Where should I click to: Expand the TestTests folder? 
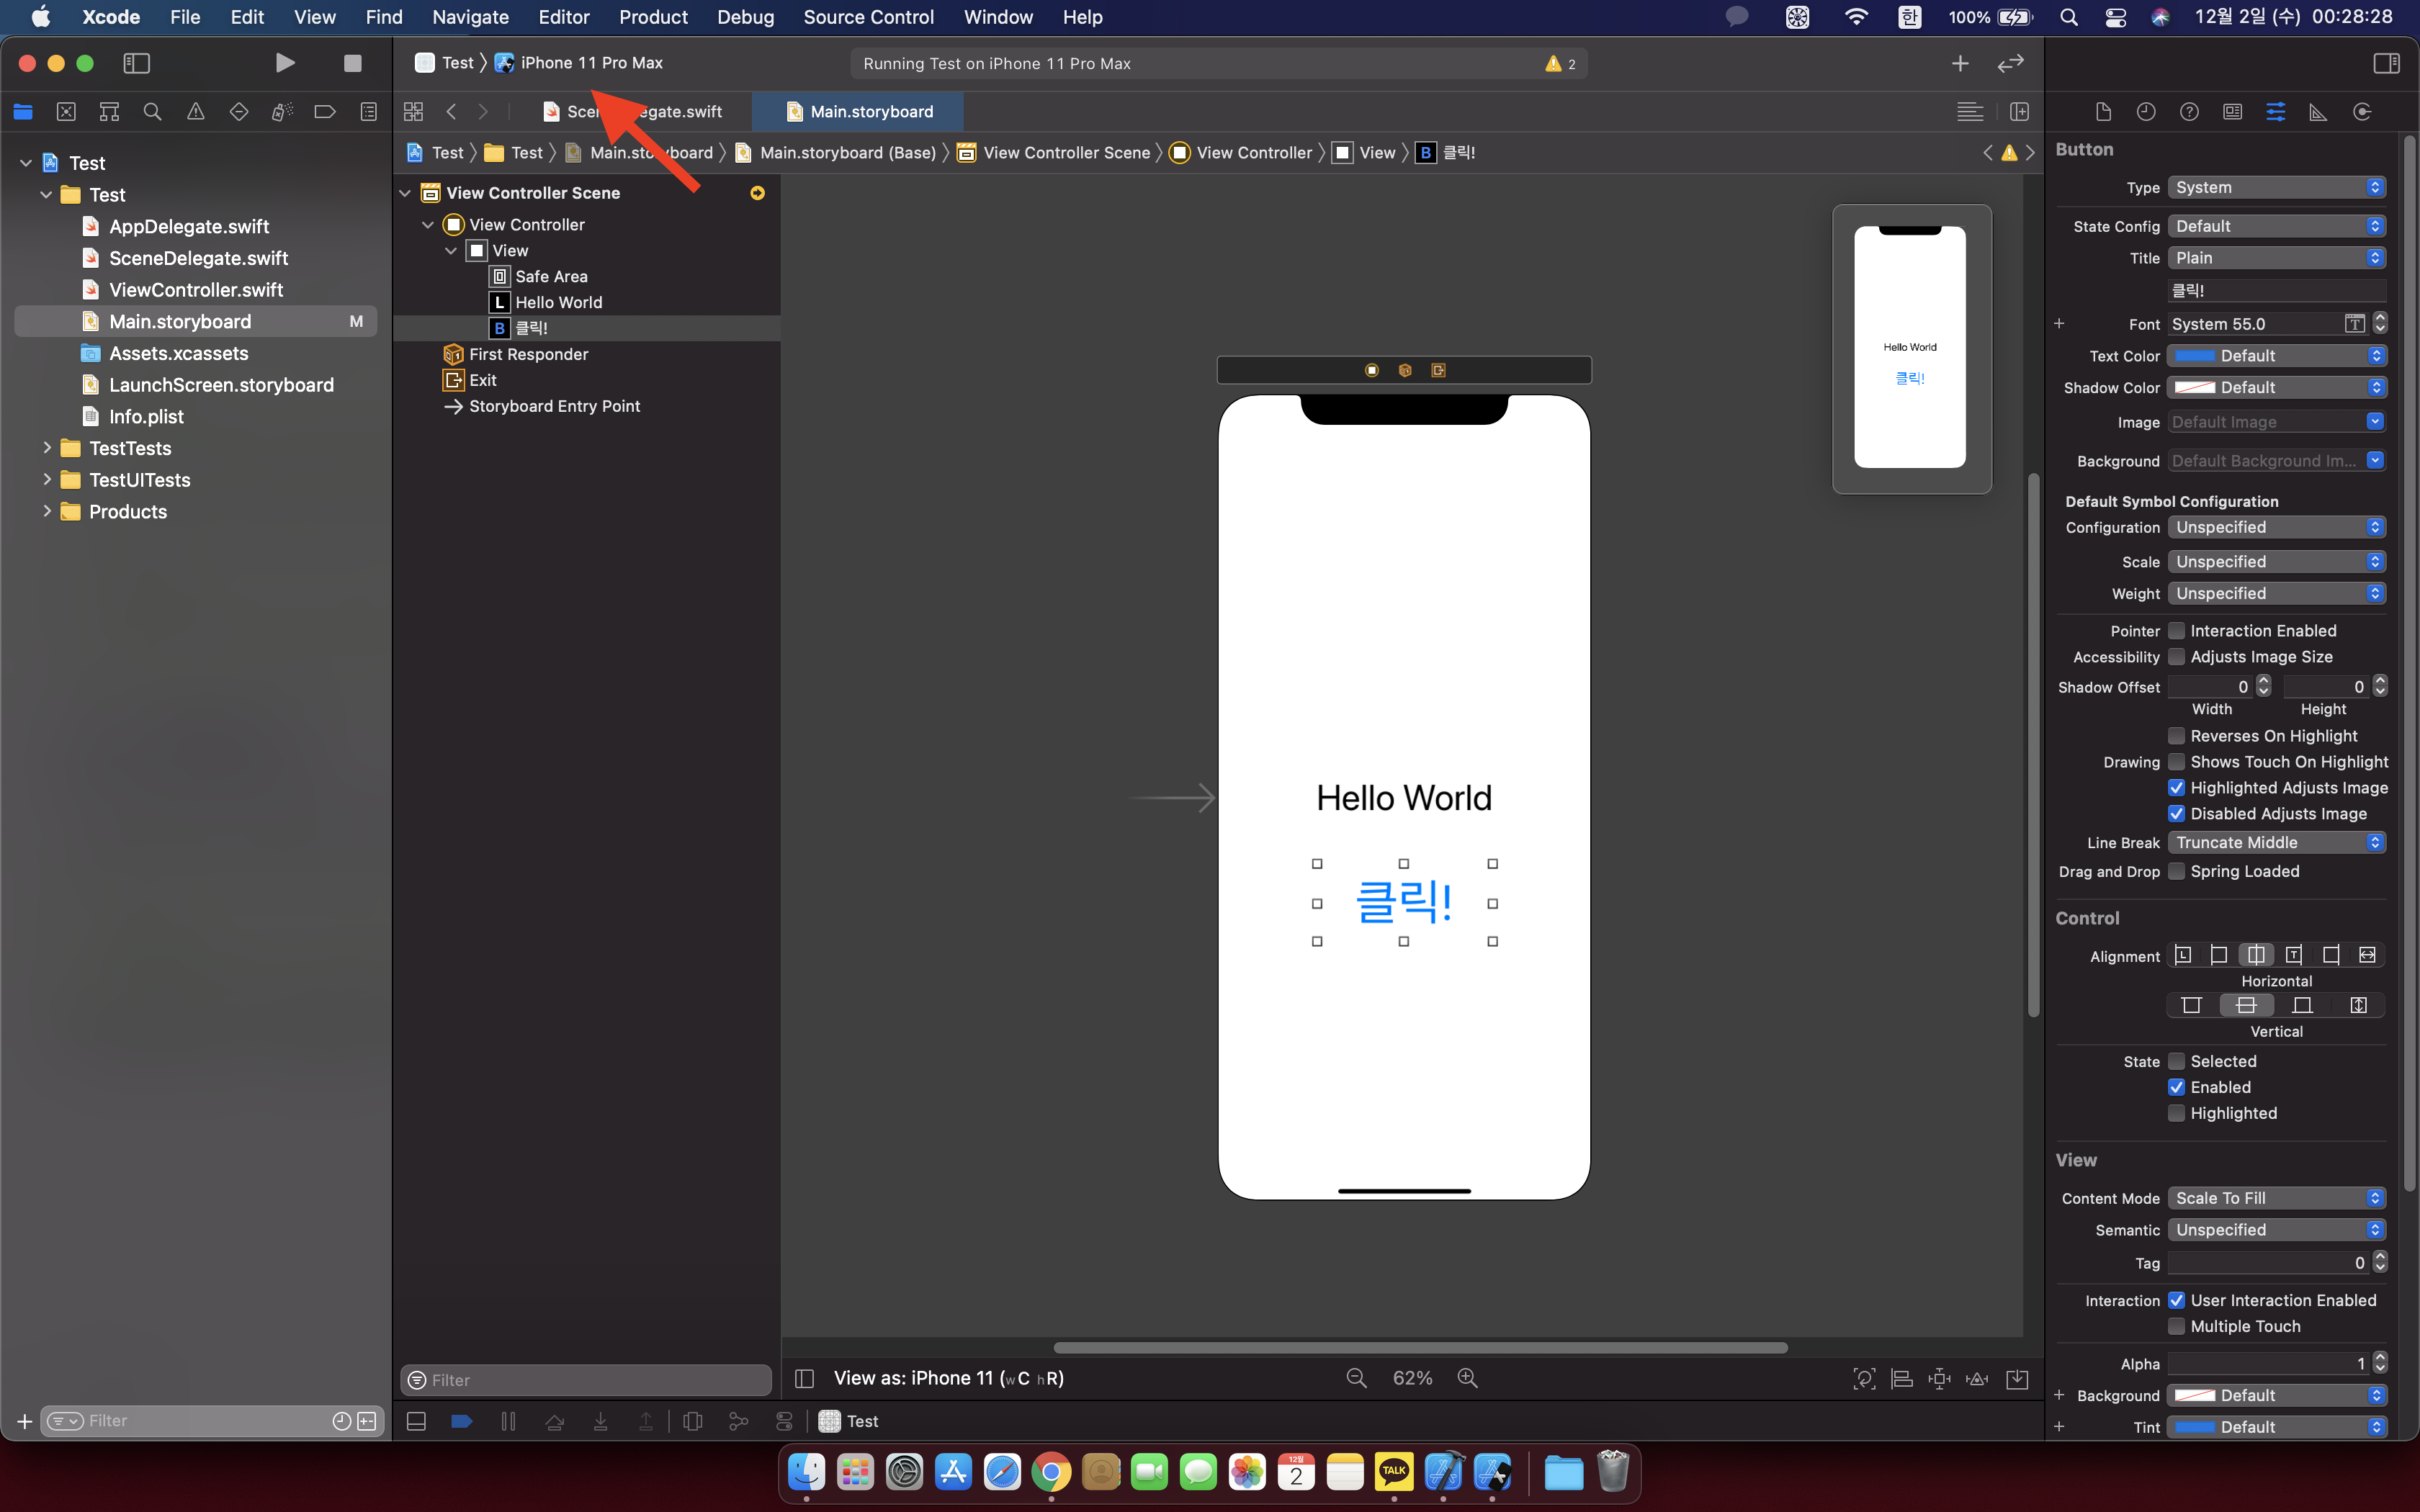pyautogui.click(x=46, y=448)
